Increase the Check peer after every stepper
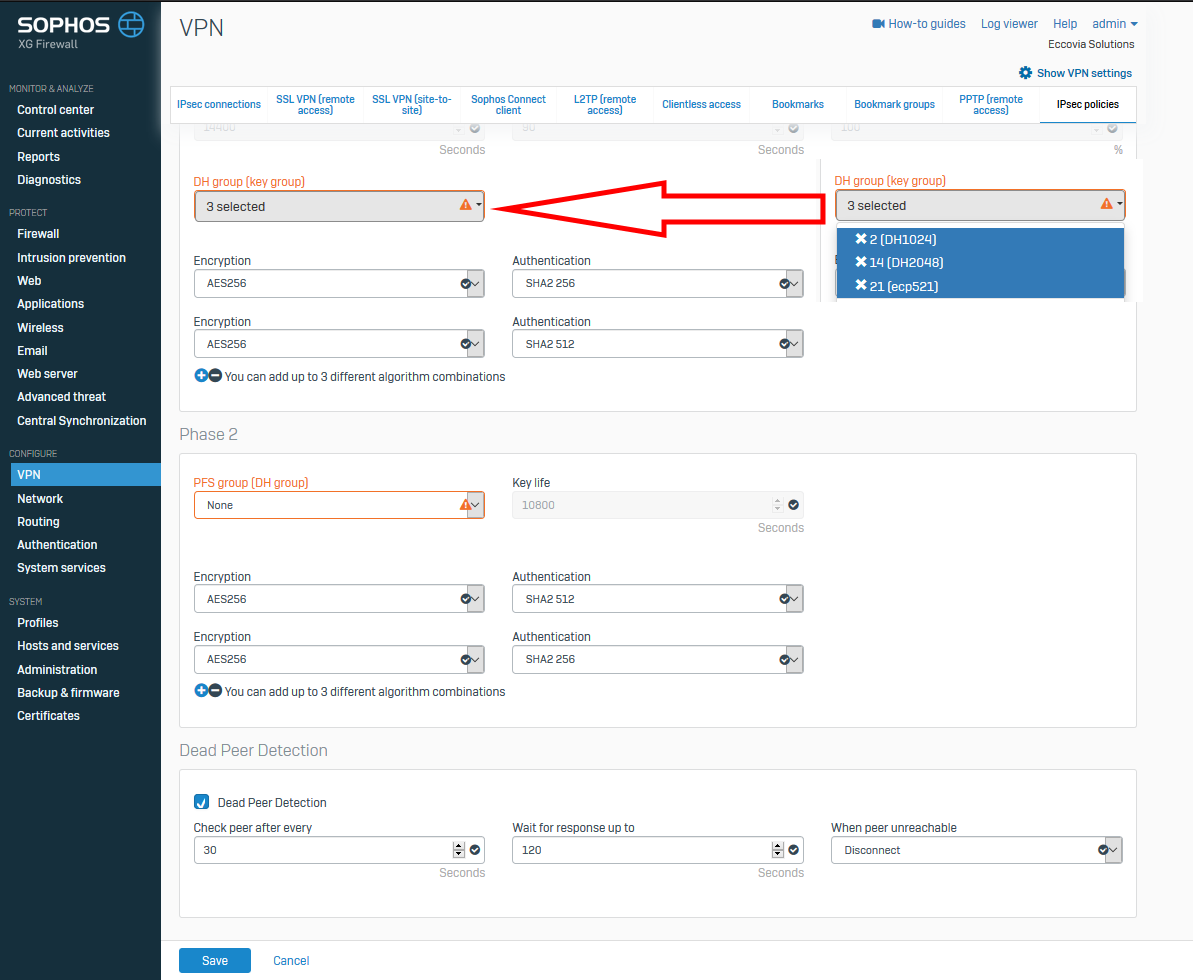This screenshot has width=1193, height=980. [x=459, y=846]
